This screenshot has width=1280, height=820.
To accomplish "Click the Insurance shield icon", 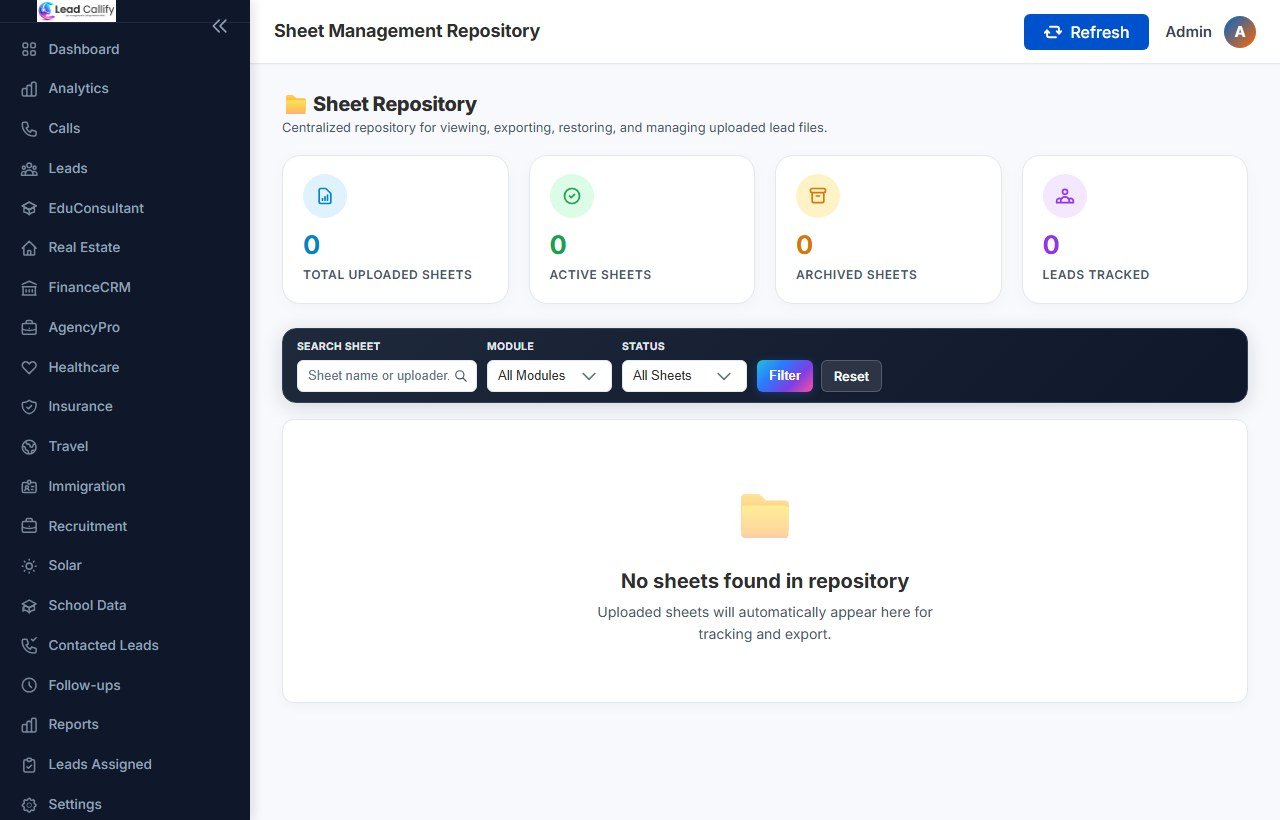I will (x=29, y=407).
